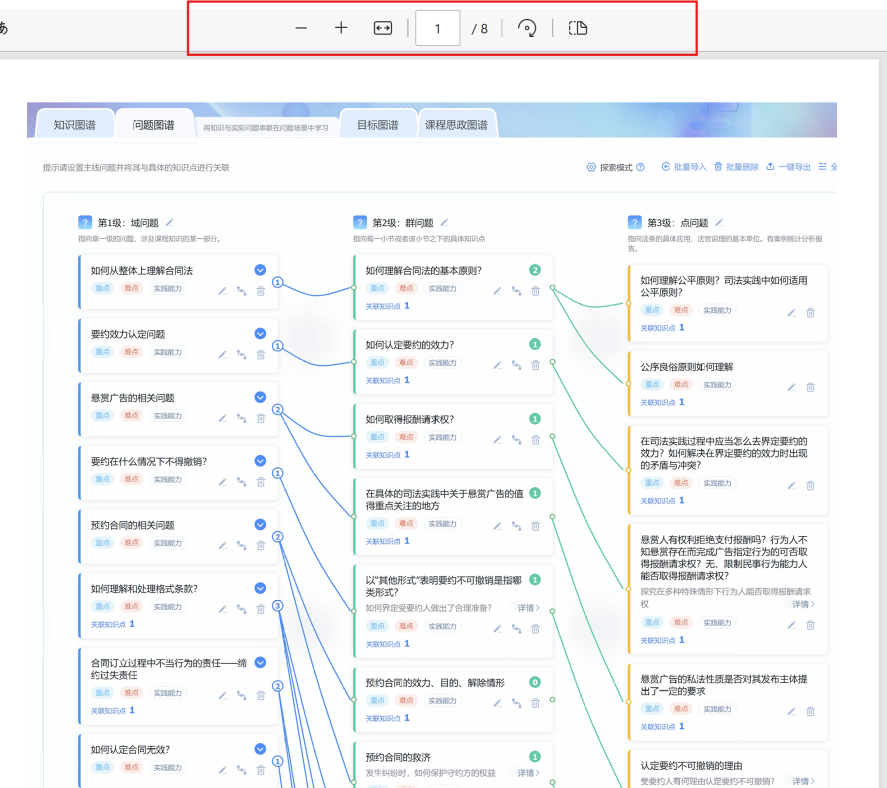Focus the page number input showing 1
The image size is (887, 788).
coord(437,28)
